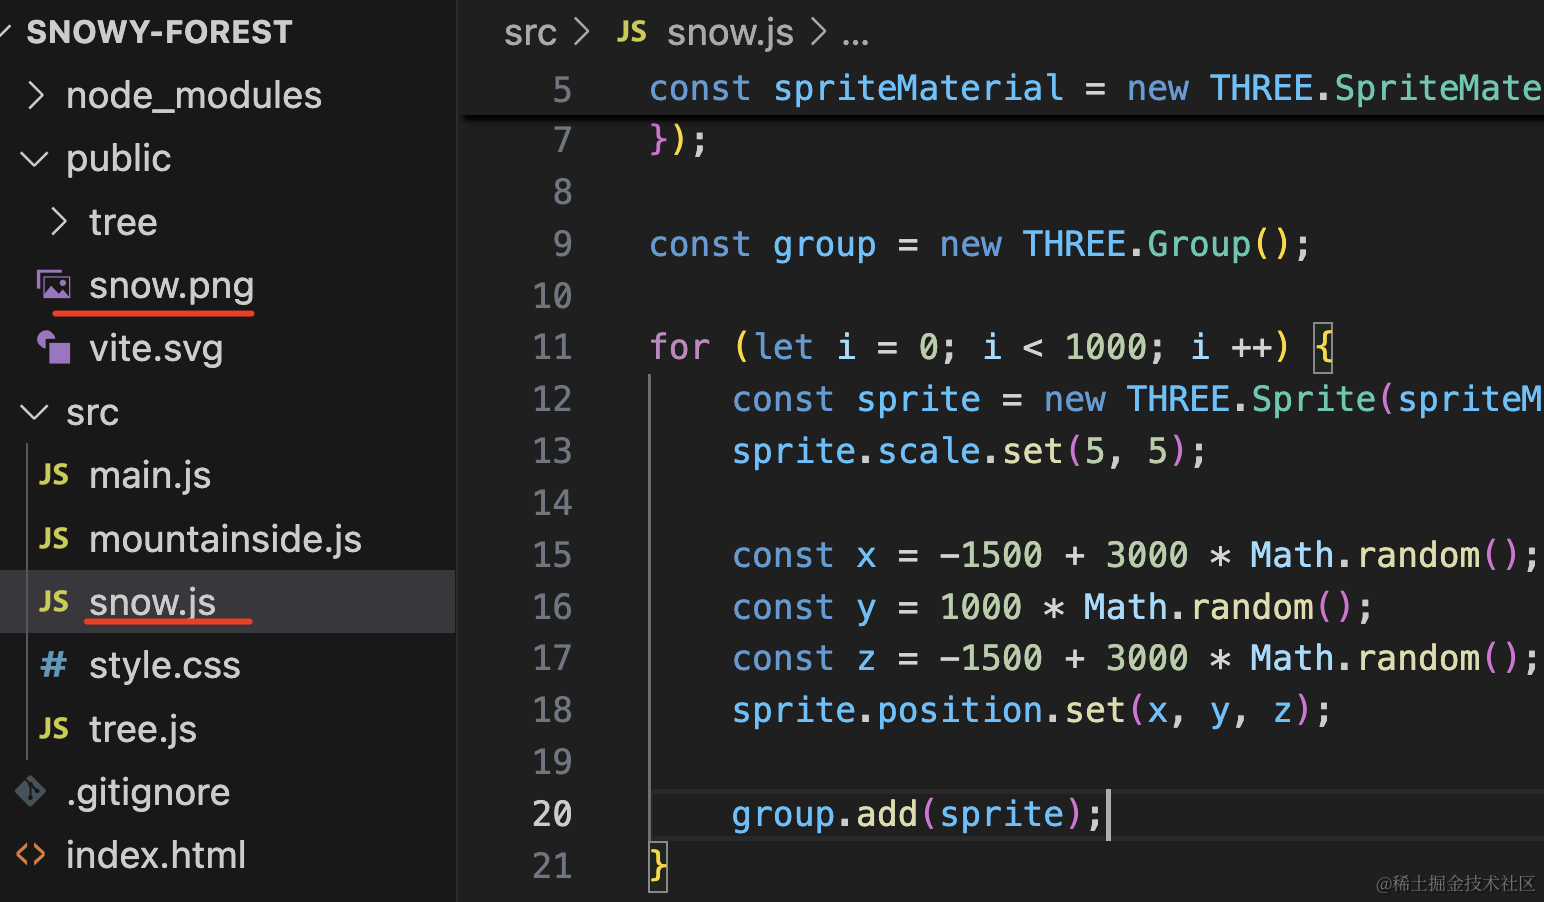Screen dimensions: 1544x902
Task: Click line number 20 in the gutter
Action: pyautogui.click(x=552, y=814)
